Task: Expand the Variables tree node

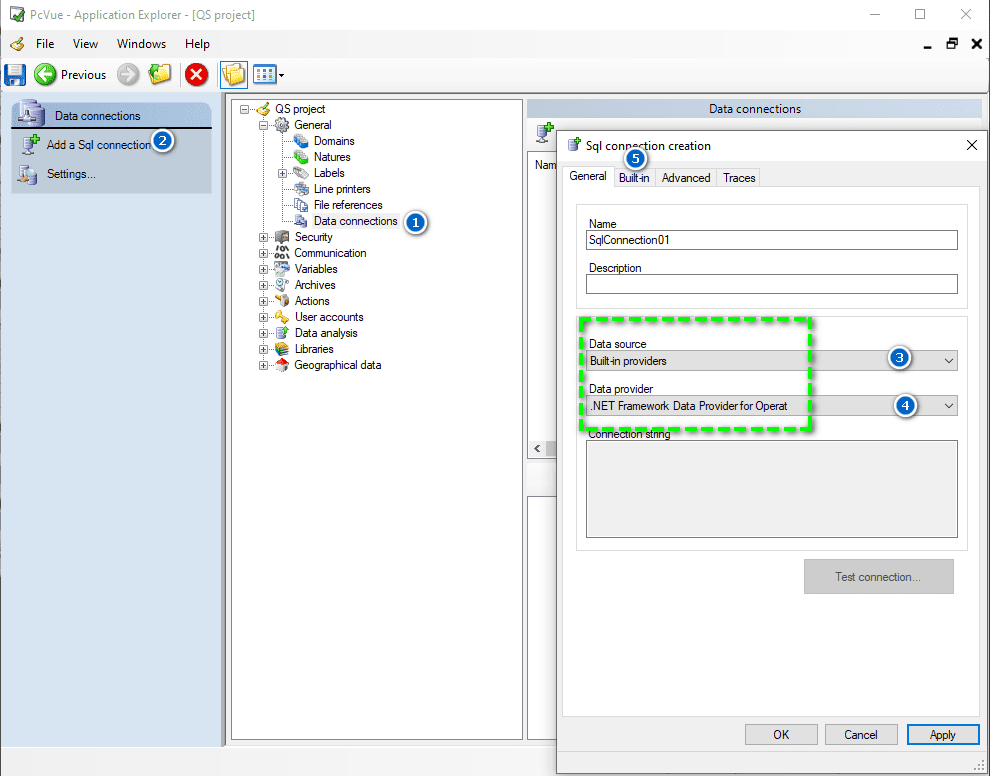Action: pos(263,269)
